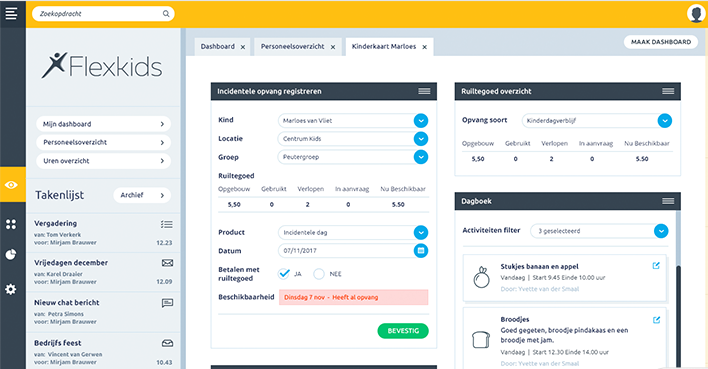
Task: Click the Dagboek panel vertical scrollbar
Action: tap(678, 316)
